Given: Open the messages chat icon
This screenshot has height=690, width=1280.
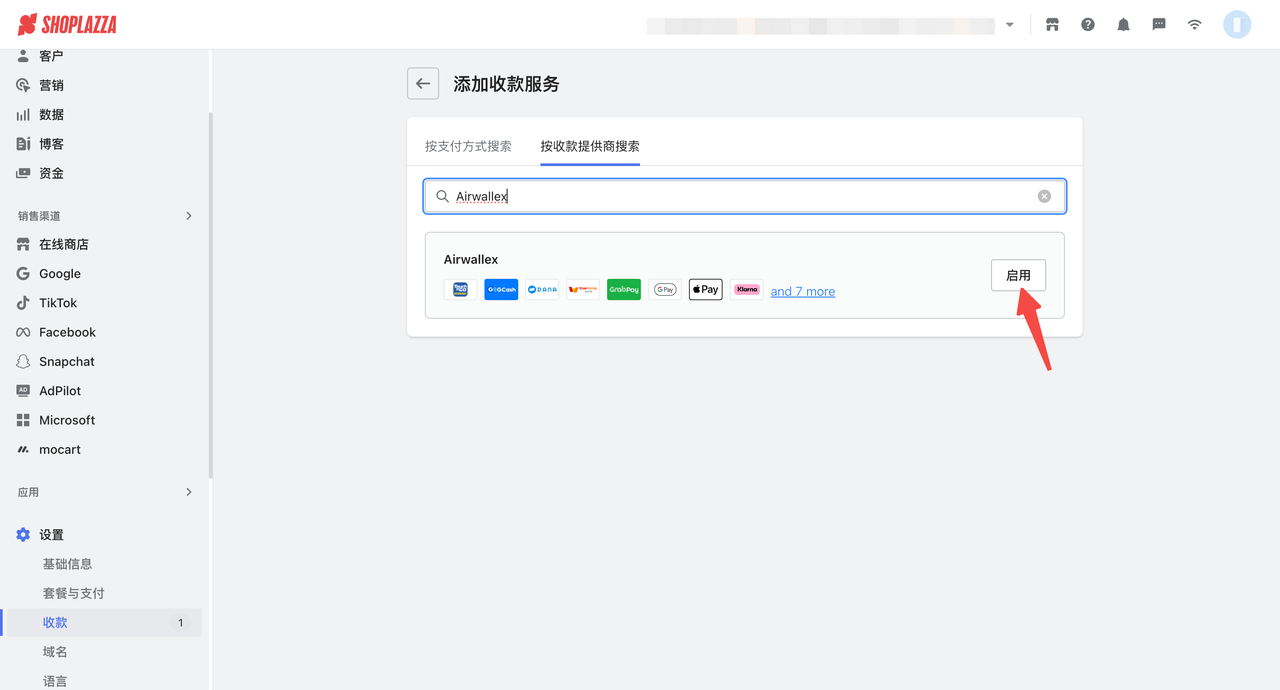Looking at the screenshot, I should coord(1158,24).
